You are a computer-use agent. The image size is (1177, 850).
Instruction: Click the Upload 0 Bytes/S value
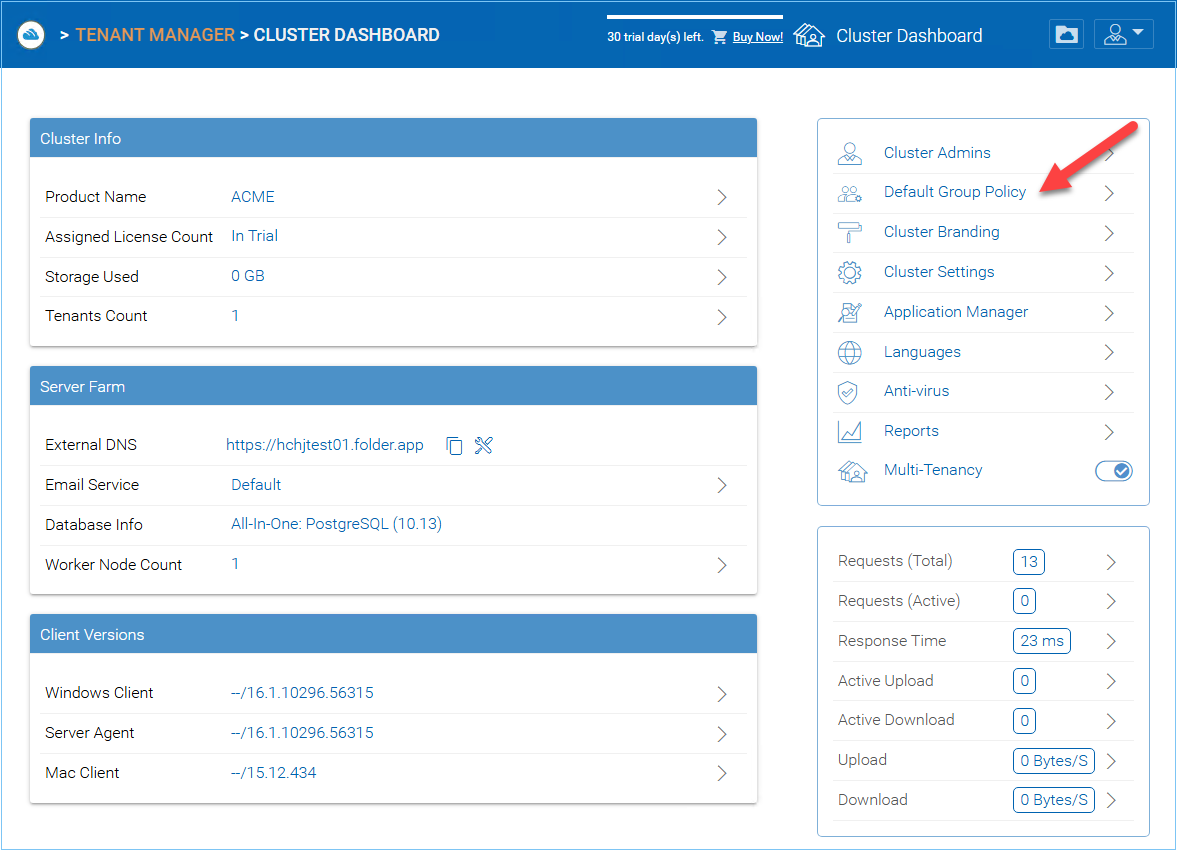pyautogui.click(x=1053, y=761)
